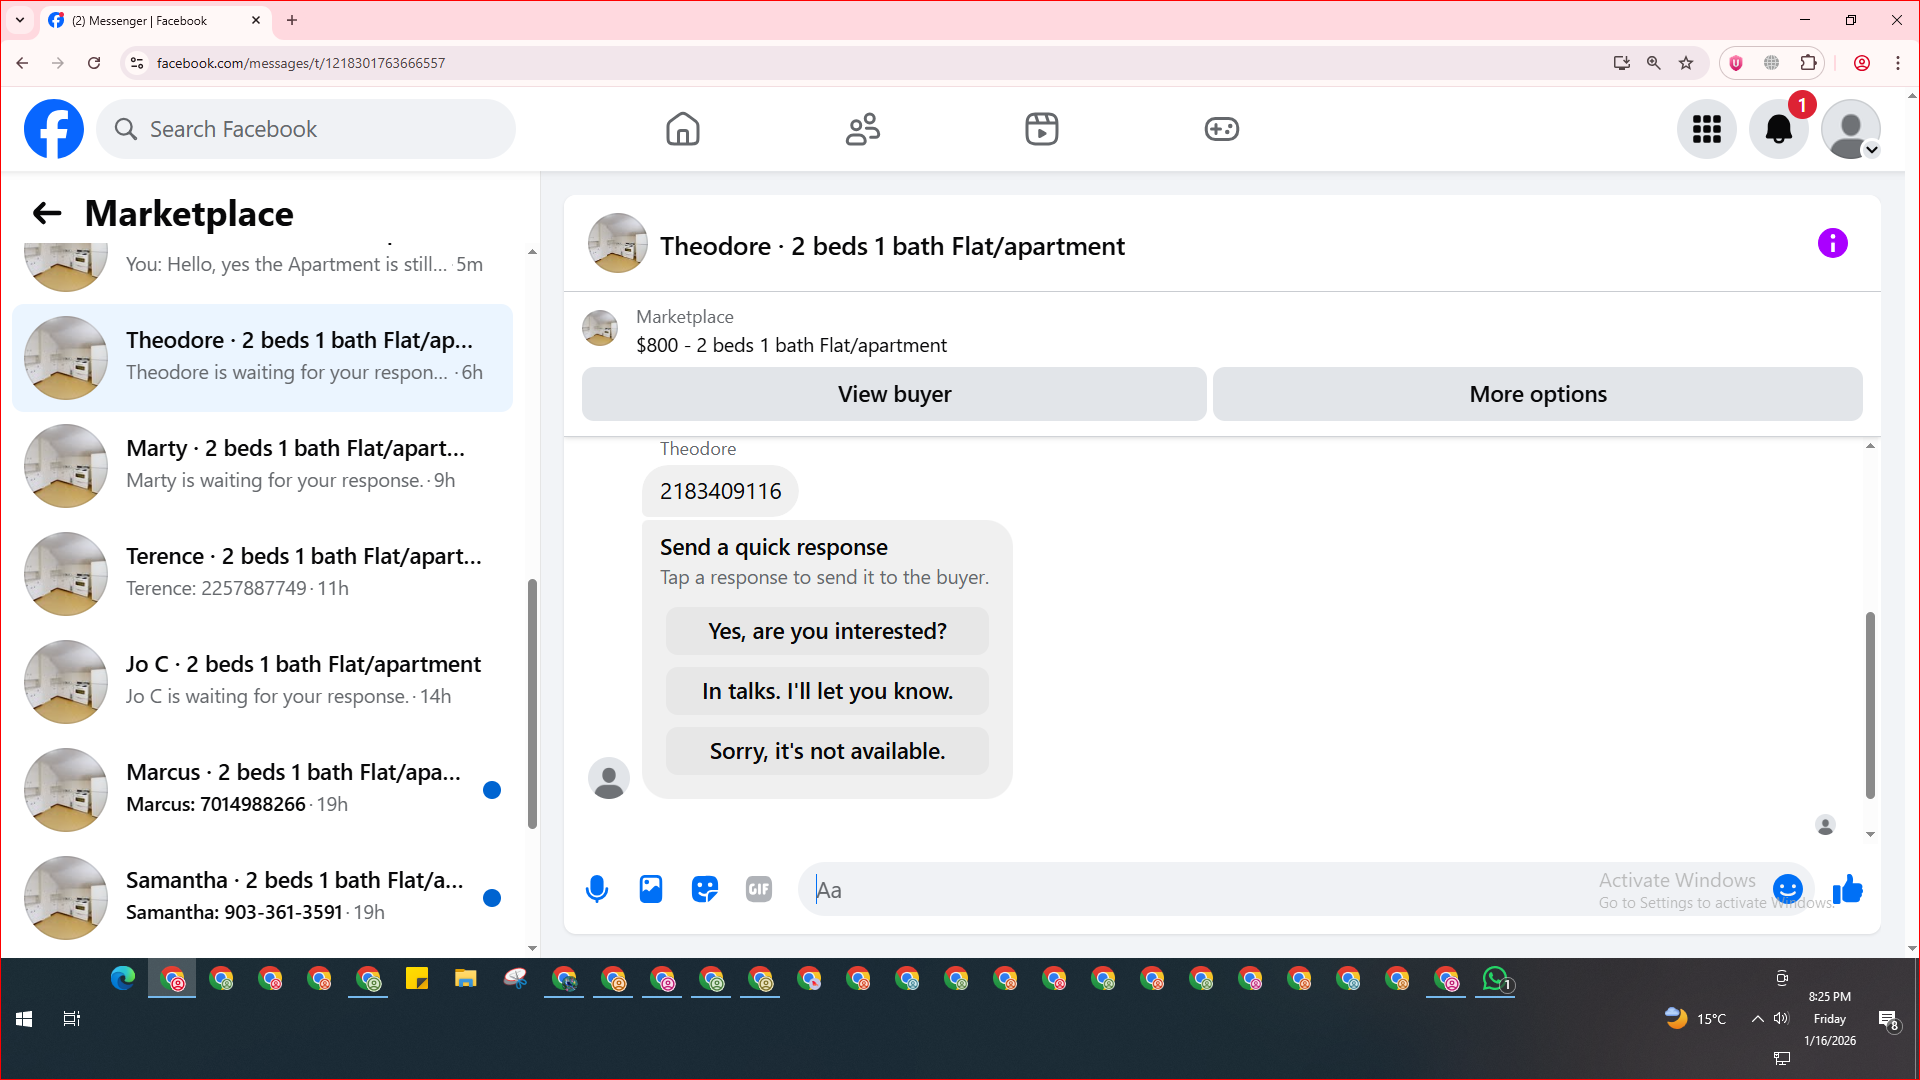Switch to the Gaming tab

(1221, 129)
